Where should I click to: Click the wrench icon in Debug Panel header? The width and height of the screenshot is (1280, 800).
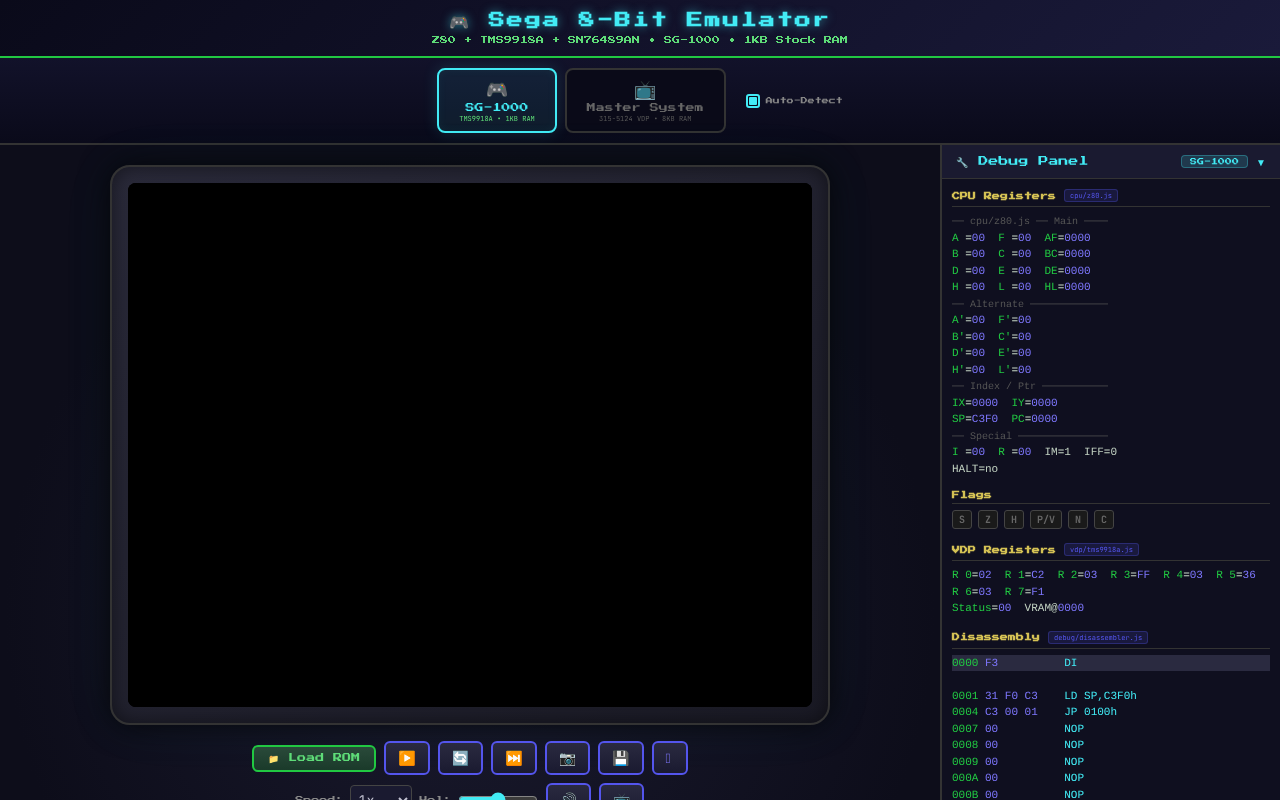click(962, 162)
